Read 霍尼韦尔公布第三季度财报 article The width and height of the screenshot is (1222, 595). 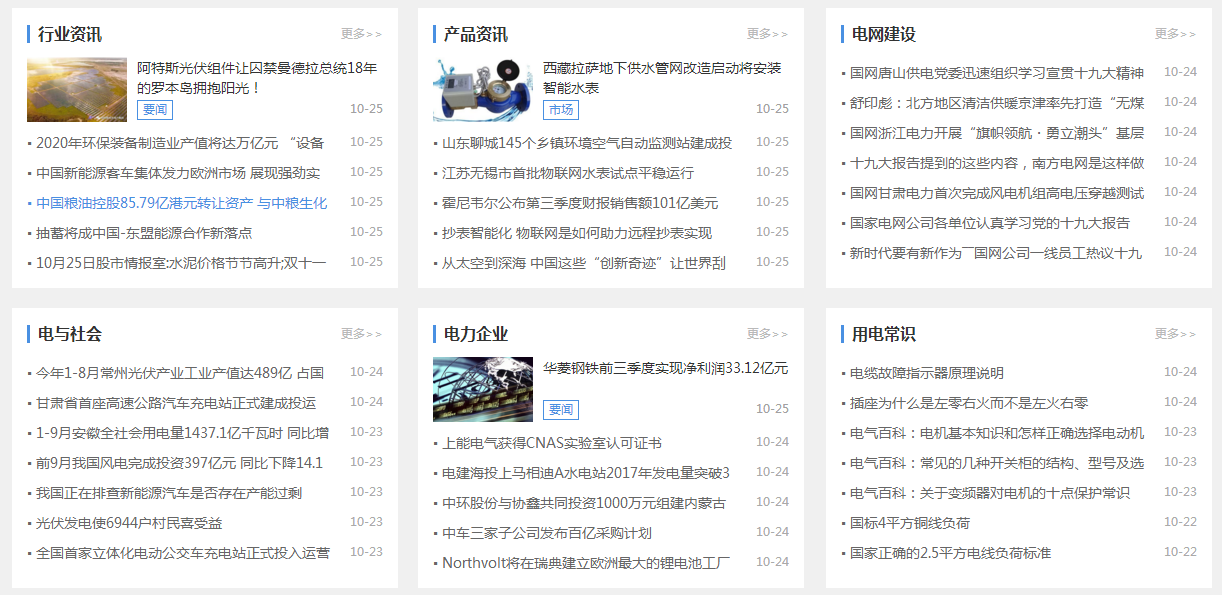(x=580, y=203)
